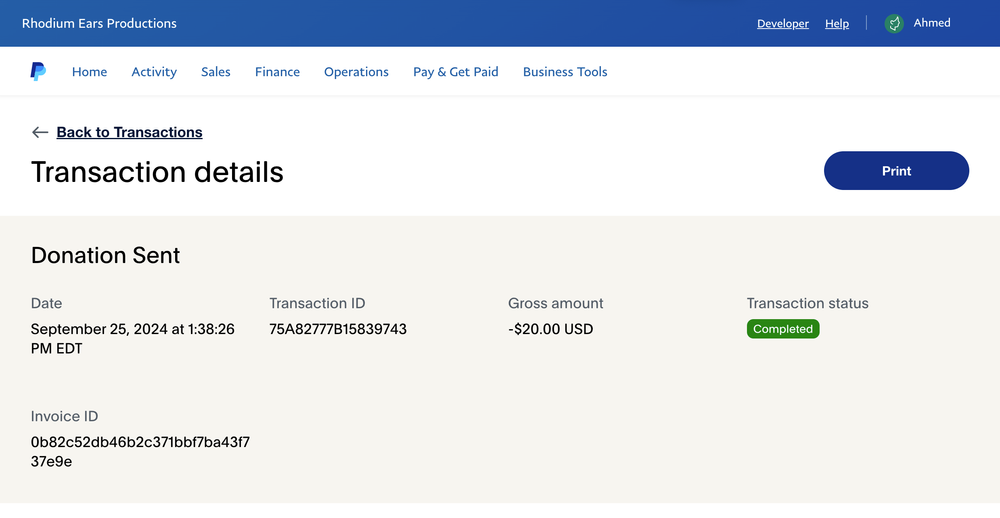This screenshot has width=1000, height=518.
Task: Select the Finance menu item
Action: [x=277, y=72]
